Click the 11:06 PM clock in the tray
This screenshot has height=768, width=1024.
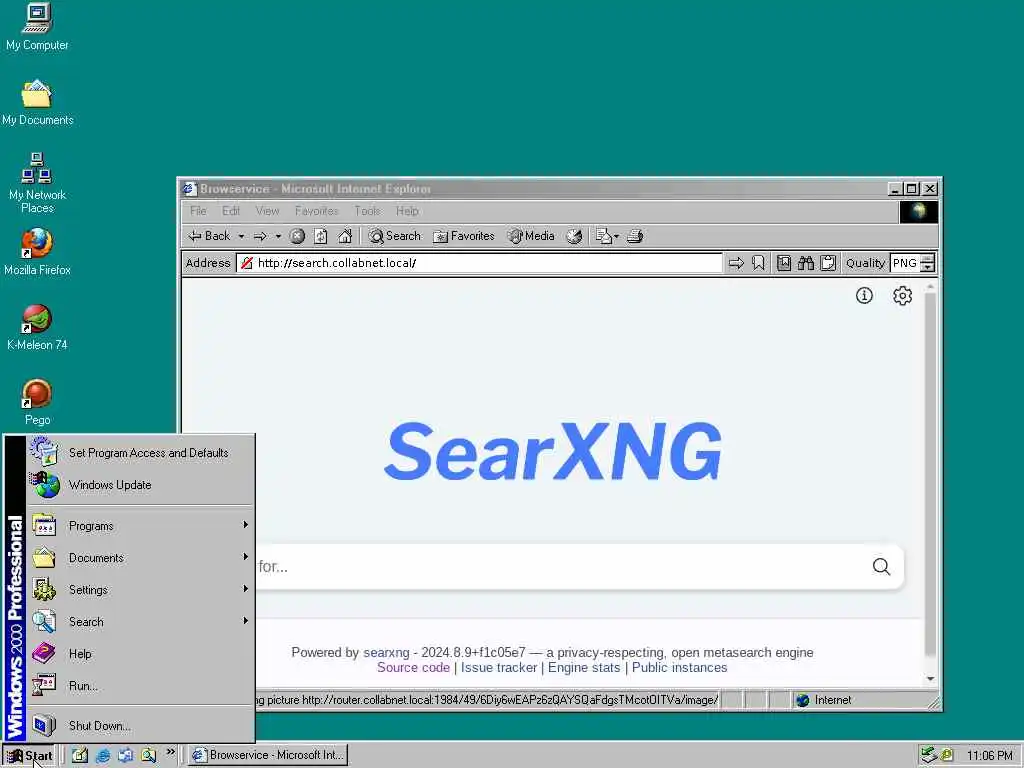point(990,756)
